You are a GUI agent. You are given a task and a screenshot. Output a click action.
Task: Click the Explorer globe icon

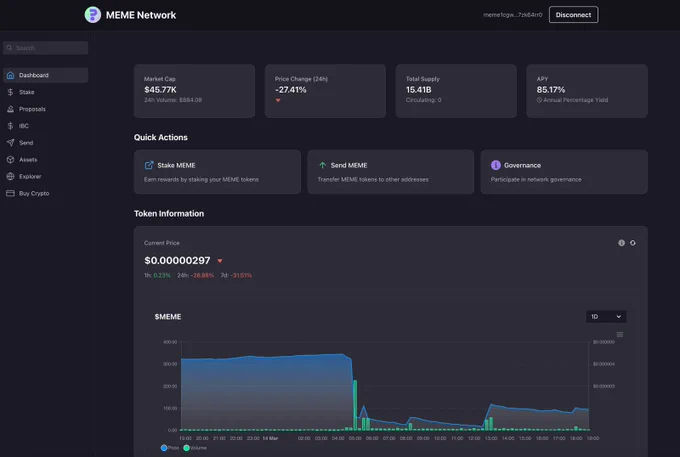10,176
